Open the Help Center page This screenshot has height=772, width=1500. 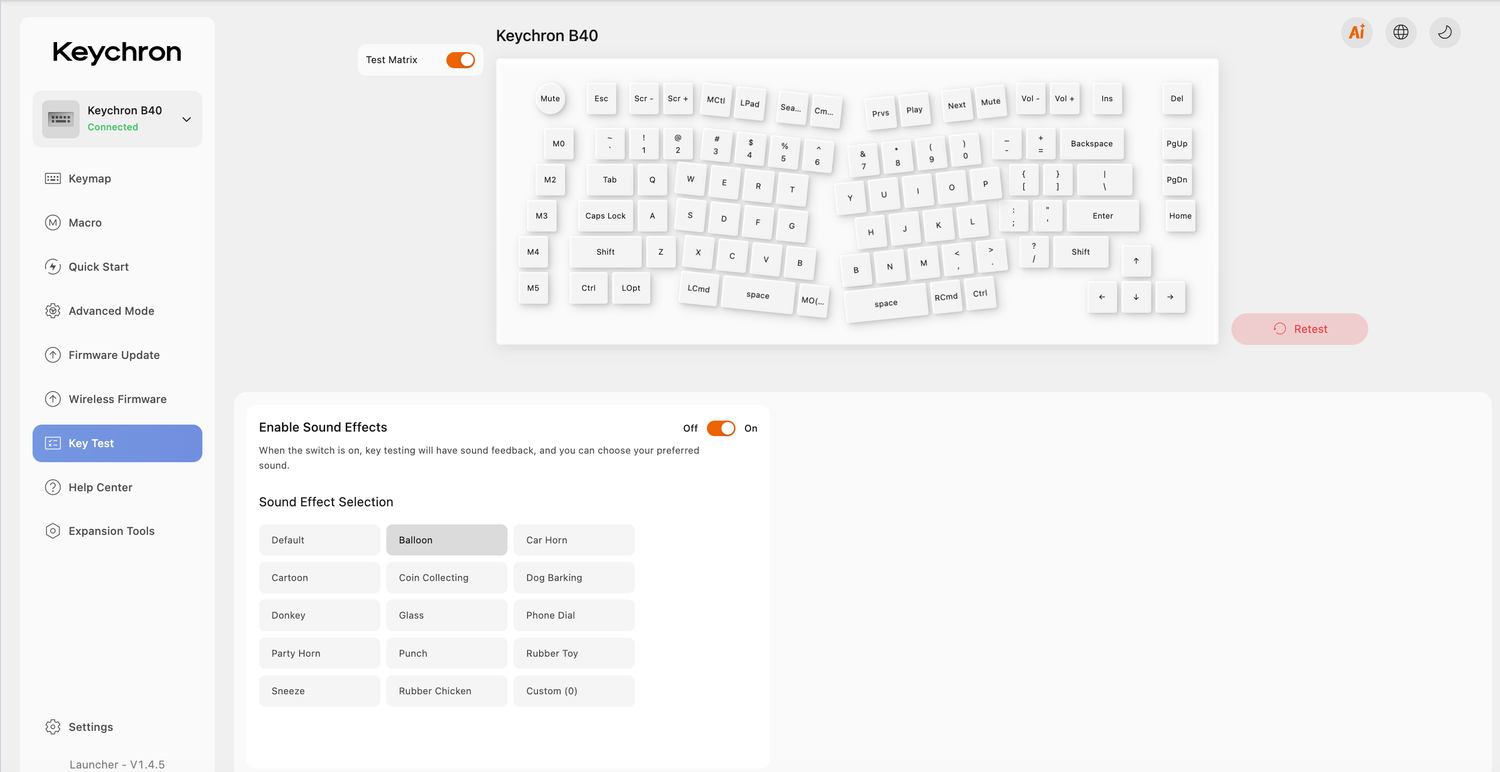117,487
